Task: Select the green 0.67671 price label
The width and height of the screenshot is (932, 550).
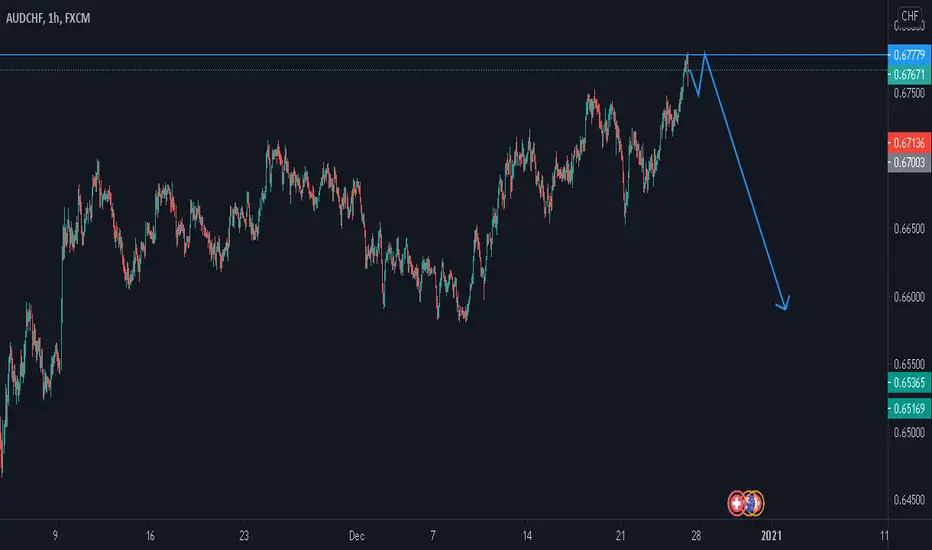Action: 909,74
